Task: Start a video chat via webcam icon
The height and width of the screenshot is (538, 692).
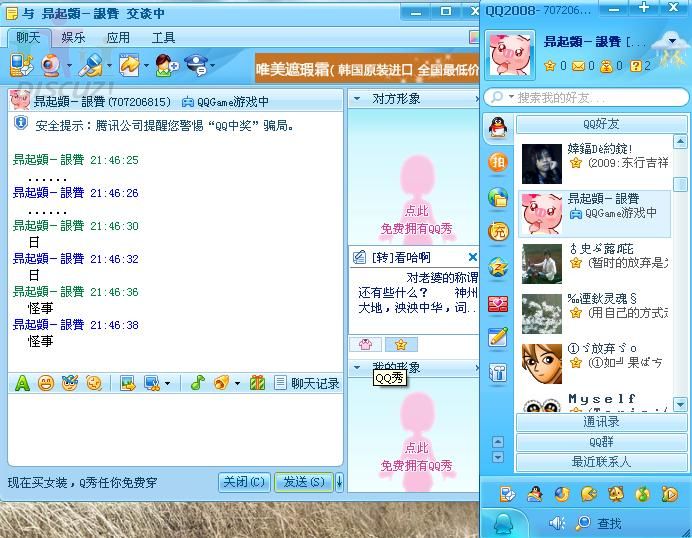Action: [51, 66]
